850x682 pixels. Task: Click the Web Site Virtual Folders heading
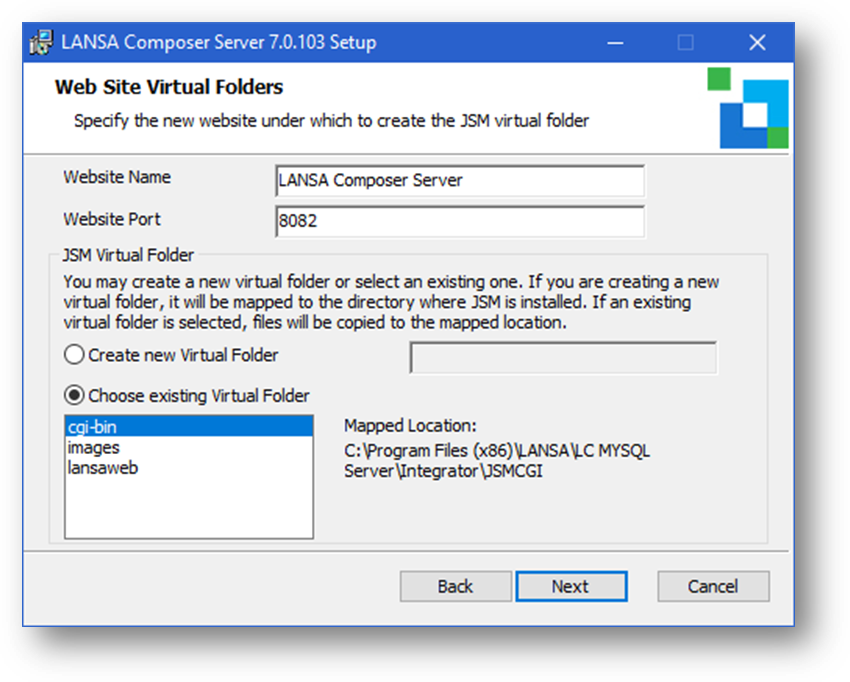(x=169, y=87)
